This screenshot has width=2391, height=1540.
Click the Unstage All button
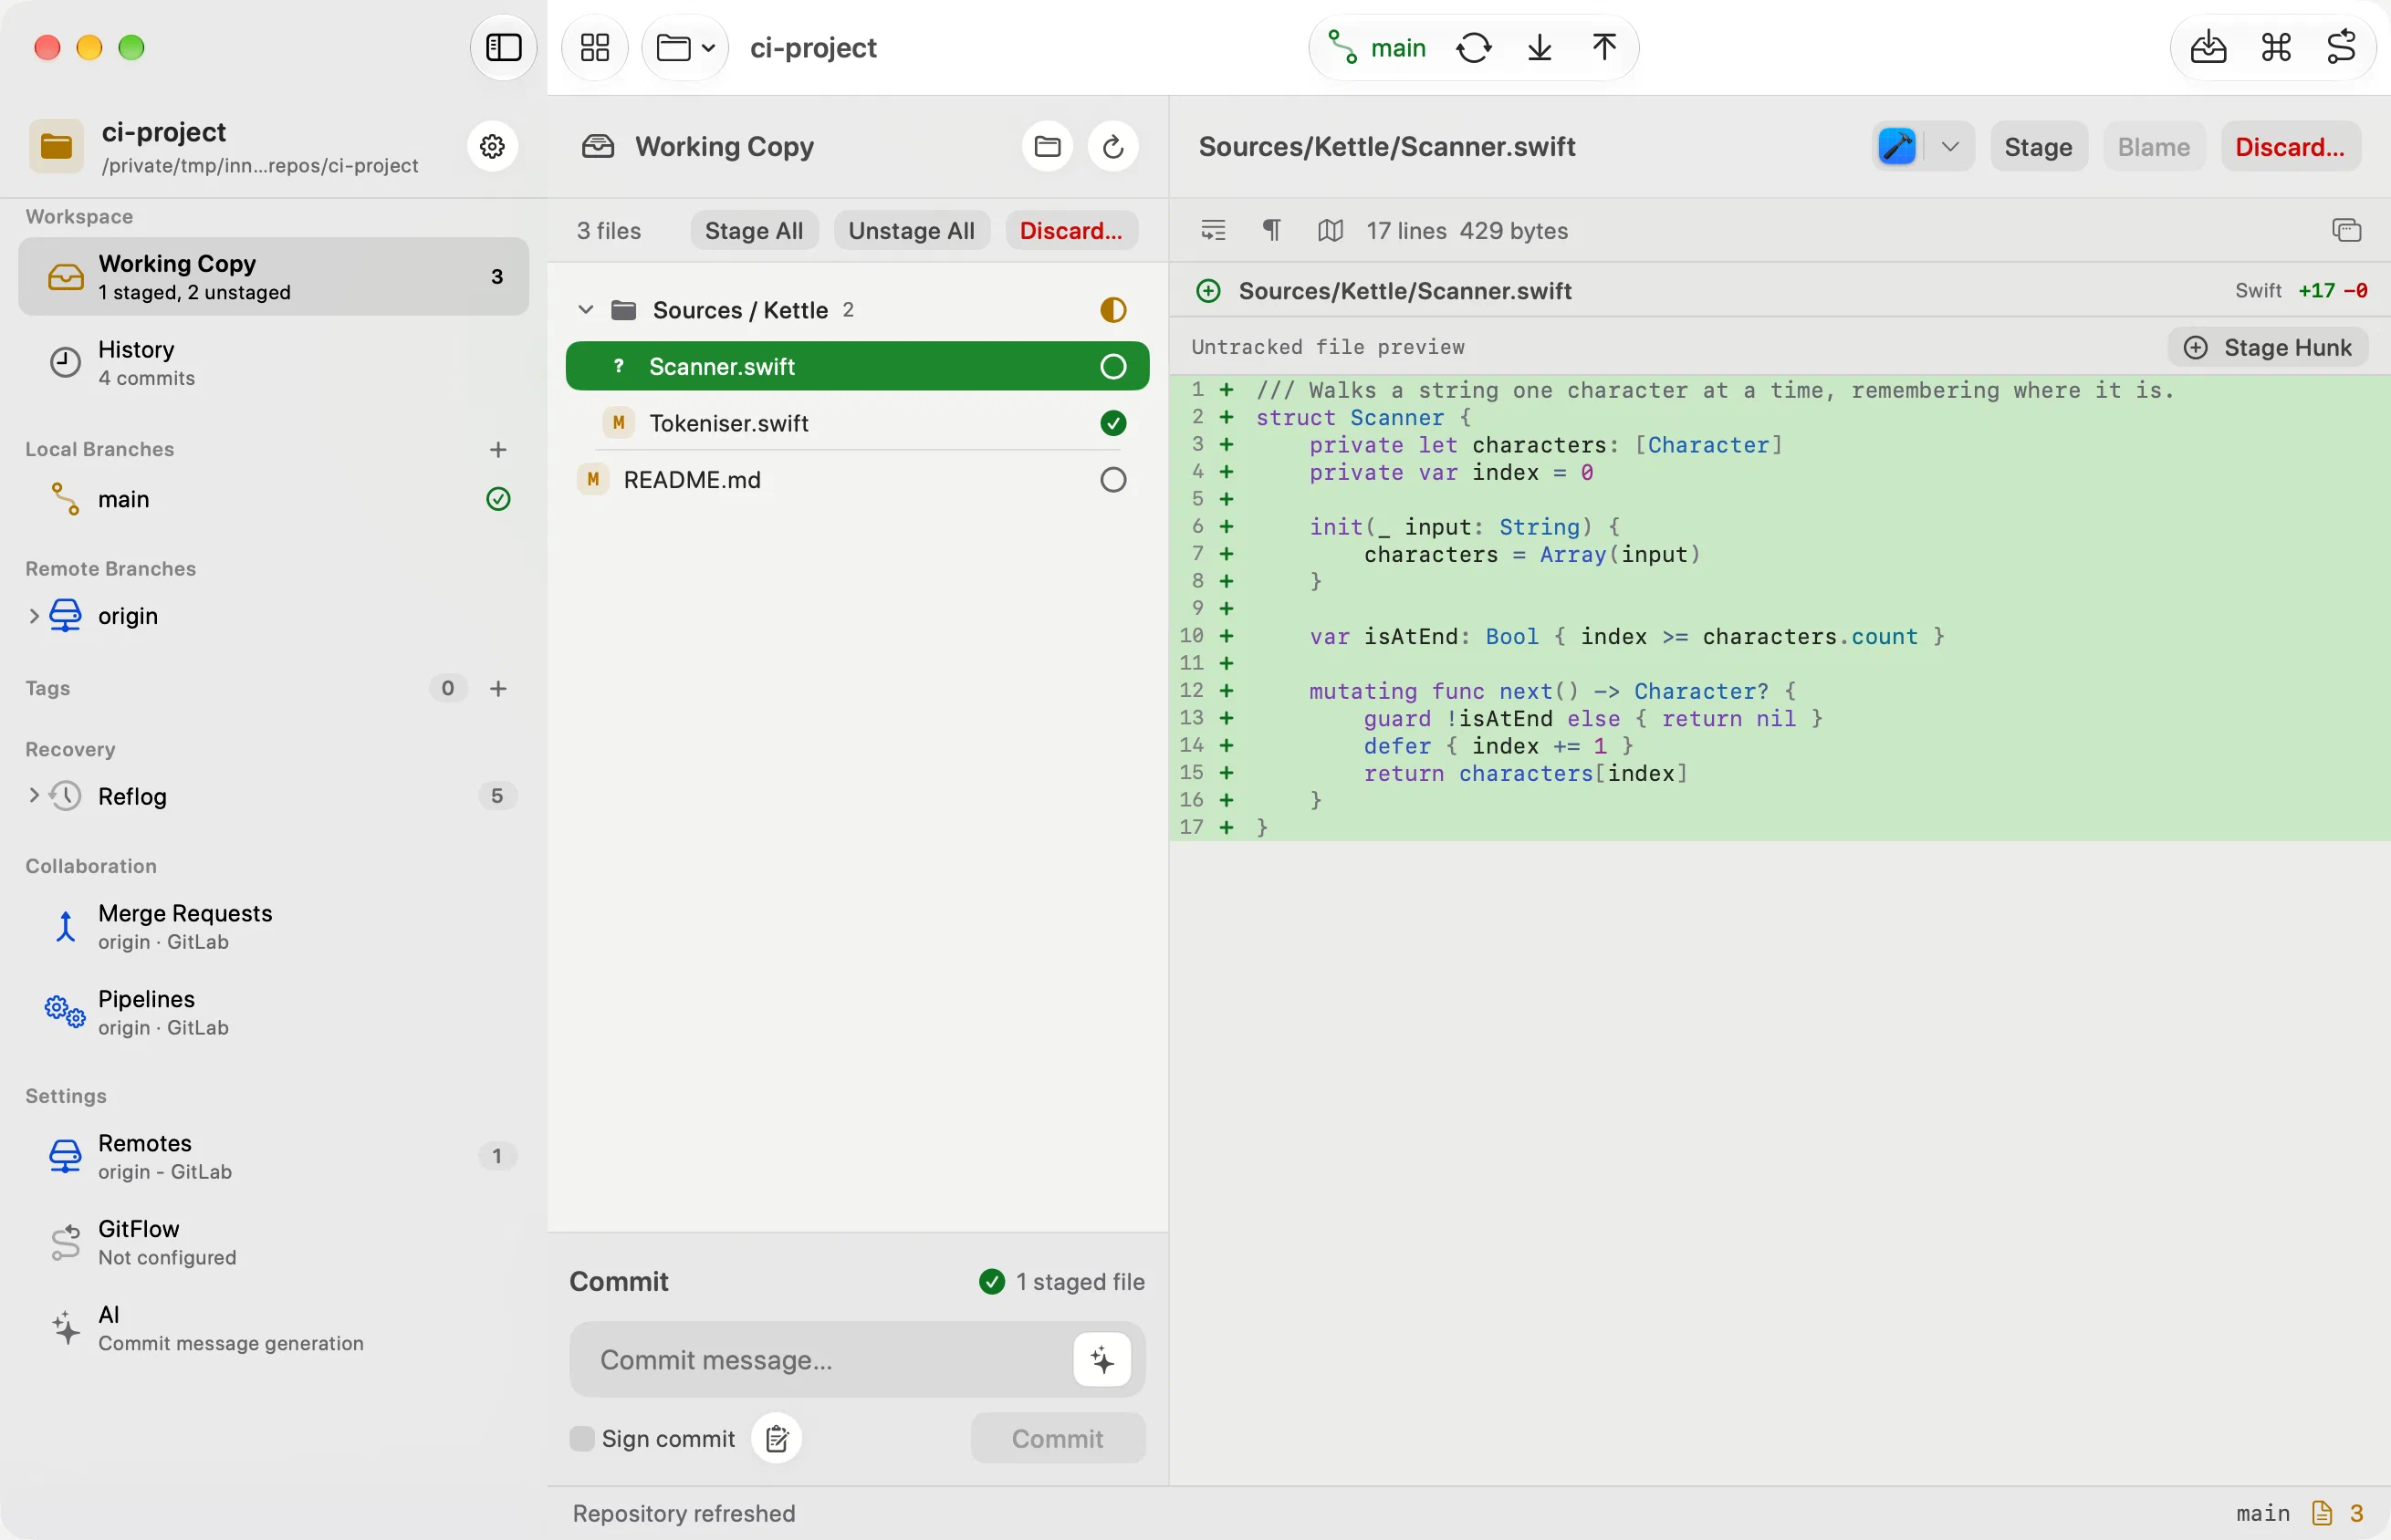coord(911,231)
